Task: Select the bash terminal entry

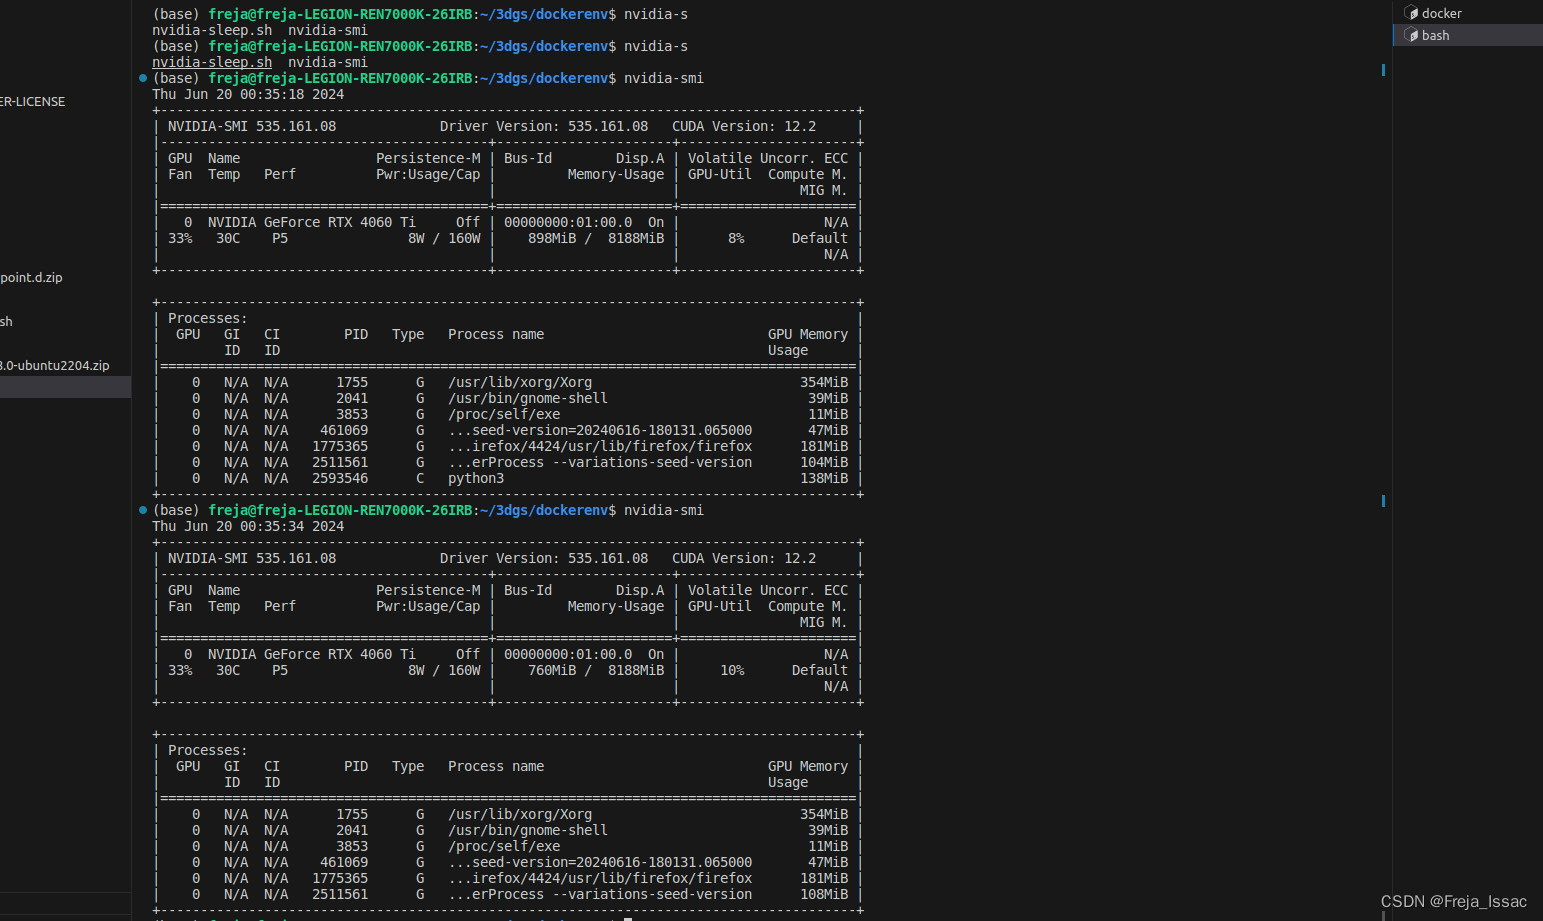Action: (1435, 35)
